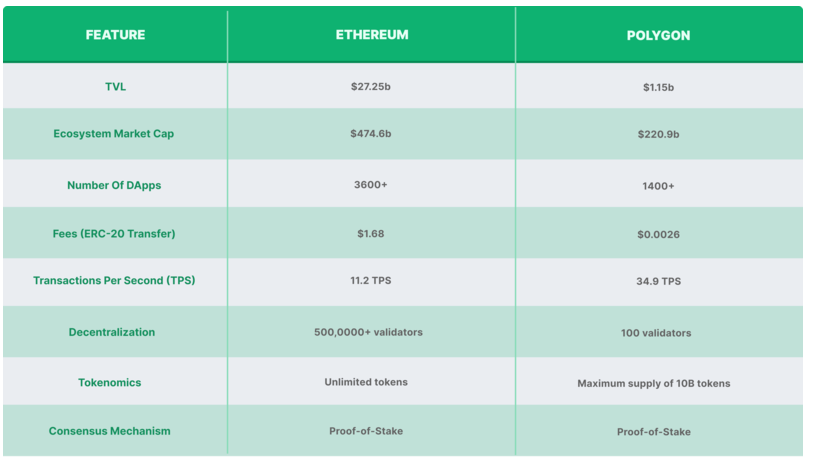Select Fees (ERC-20 Transfer) label
The width and height of the screenshot is (814, 469).
point(114,234)
